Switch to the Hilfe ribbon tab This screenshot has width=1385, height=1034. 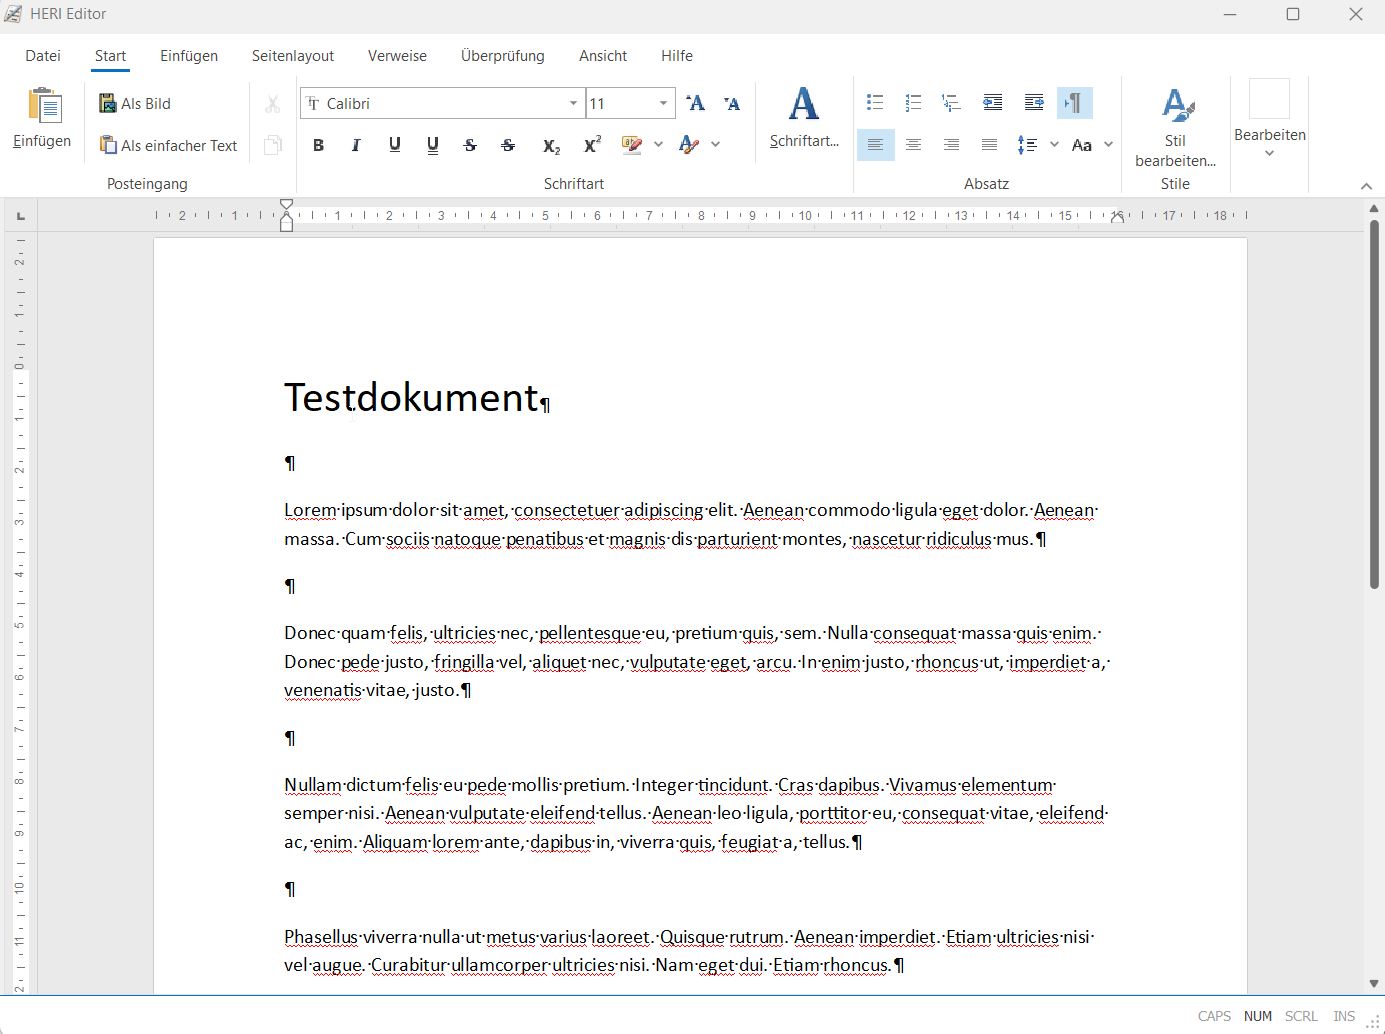pyautogui.click(x=677, y=56)
